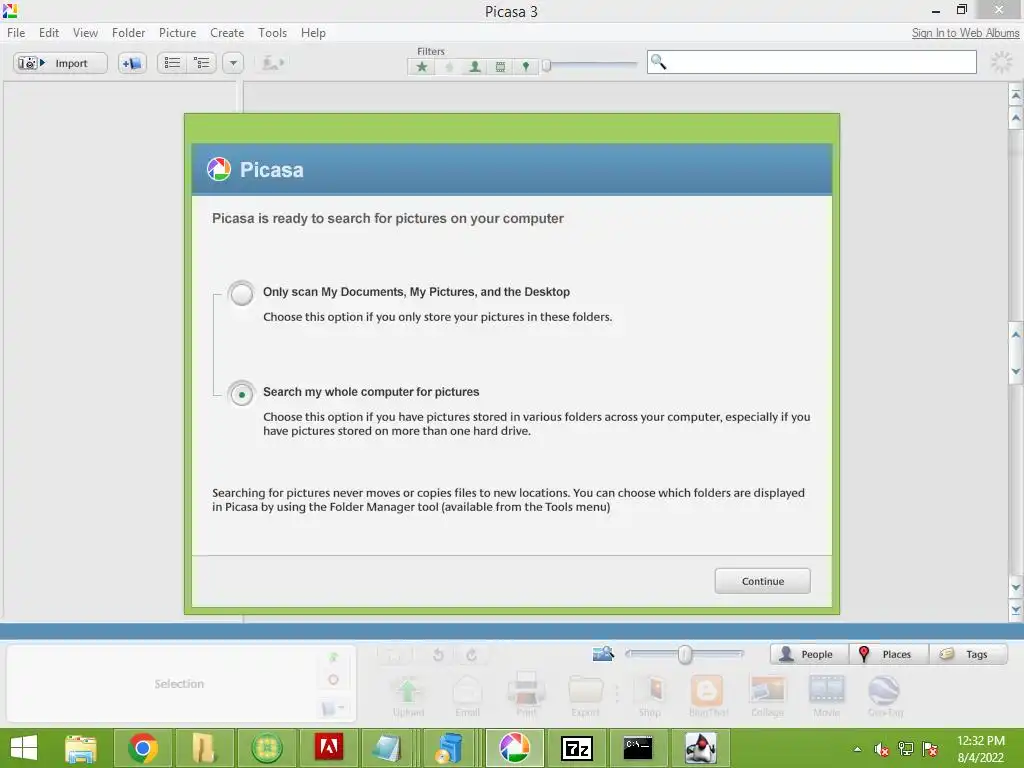Open the View menu
Viewport: 1024px width, 768px height.
pos(86,33)
